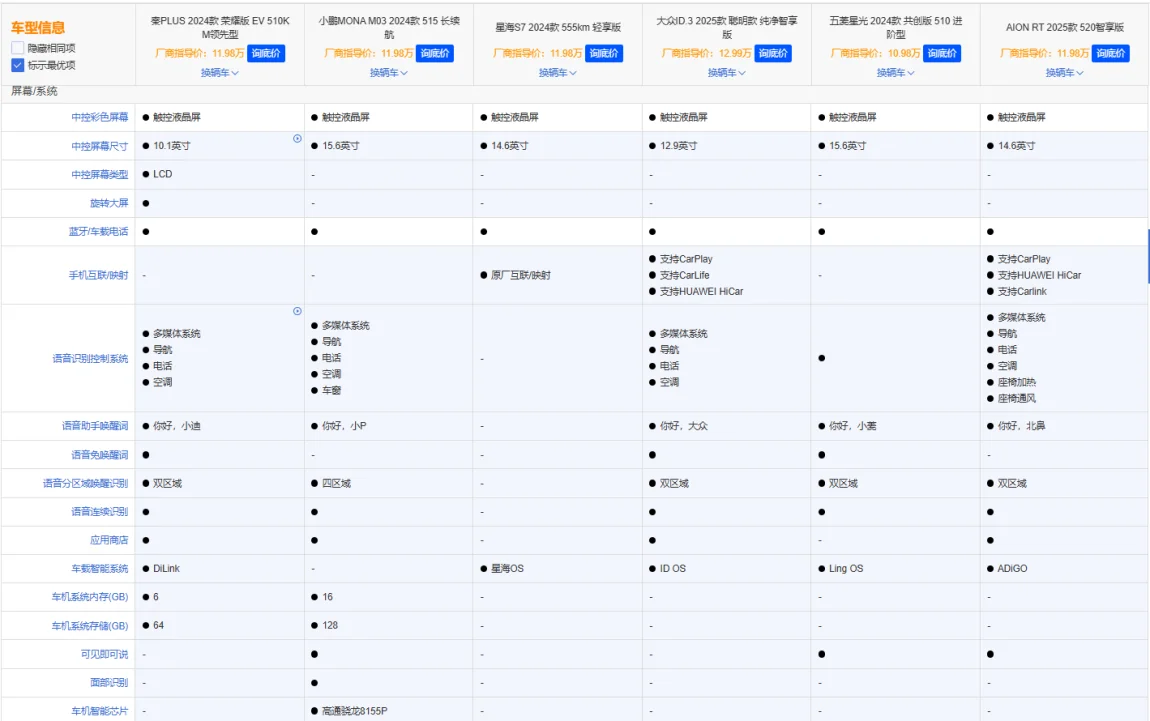1150x721 pixels.
Task: Click the 应用商店 parameter label
Action: click(109, 541)
